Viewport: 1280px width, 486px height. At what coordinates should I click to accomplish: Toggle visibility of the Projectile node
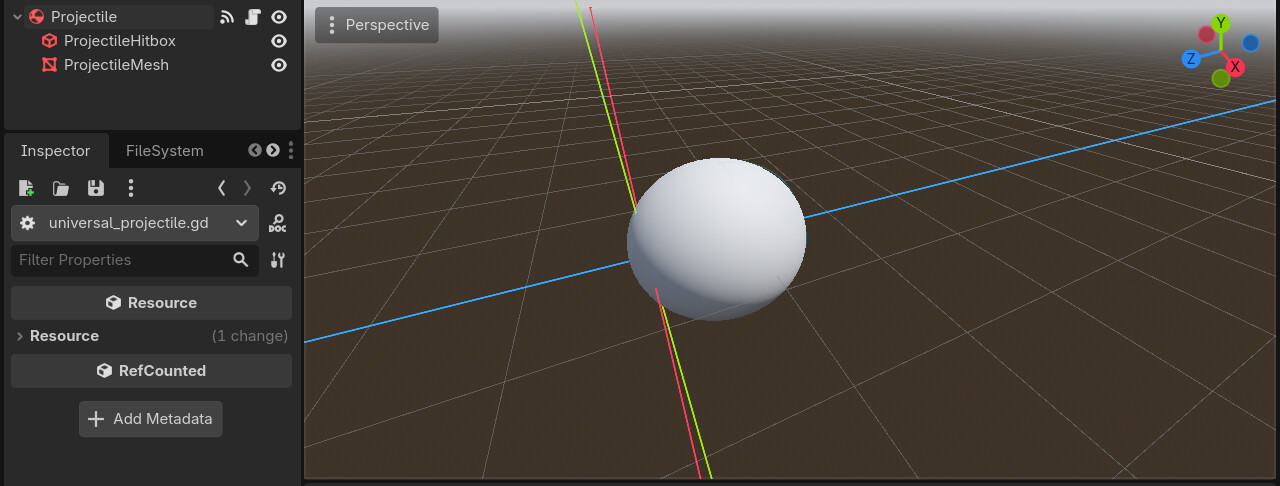tap(279, 17)
